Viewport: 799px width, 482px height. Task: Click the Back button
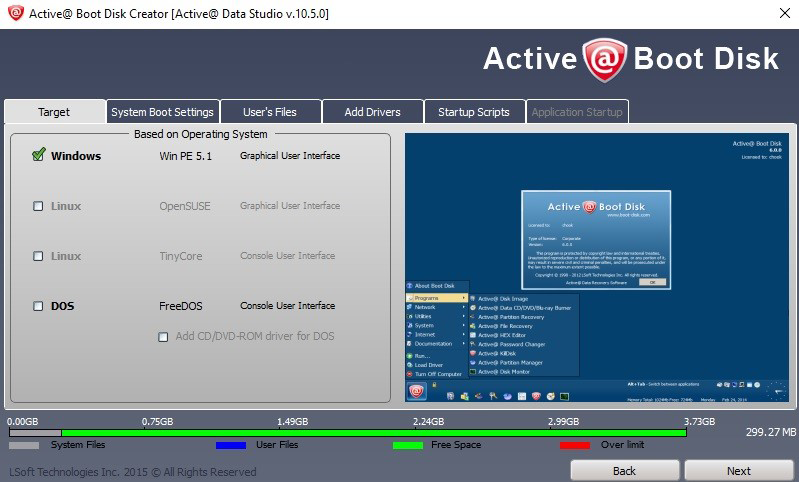click(x=625, y=471)
